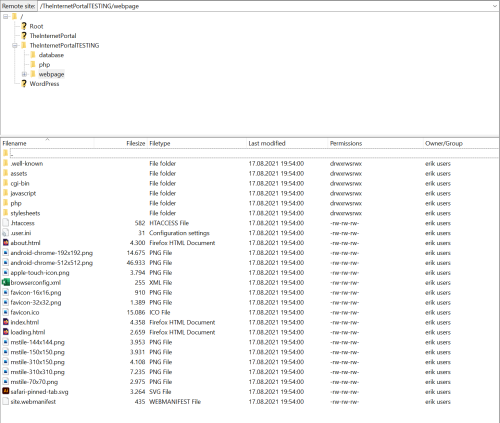Viewport: 500px width, 423px height.
Task: Click into the Remote site path field
Action: pyautogui.click(x=265, y=6)
